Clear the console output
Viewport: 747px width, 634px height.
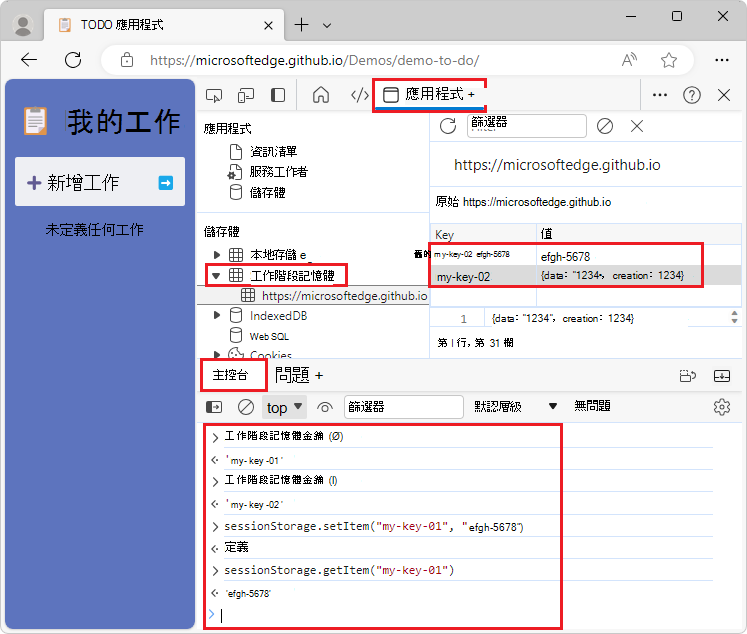point(246,407)
